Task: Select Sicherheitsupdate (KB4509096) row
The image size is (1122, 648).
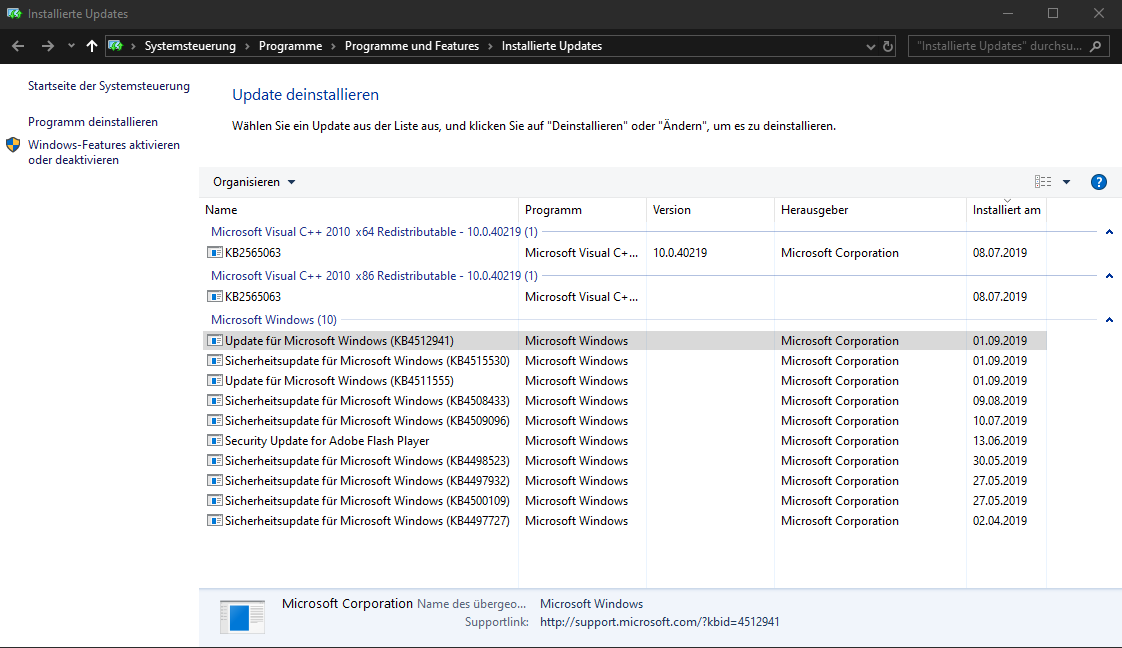Action: pyautogui.click(x=625, y=421)
